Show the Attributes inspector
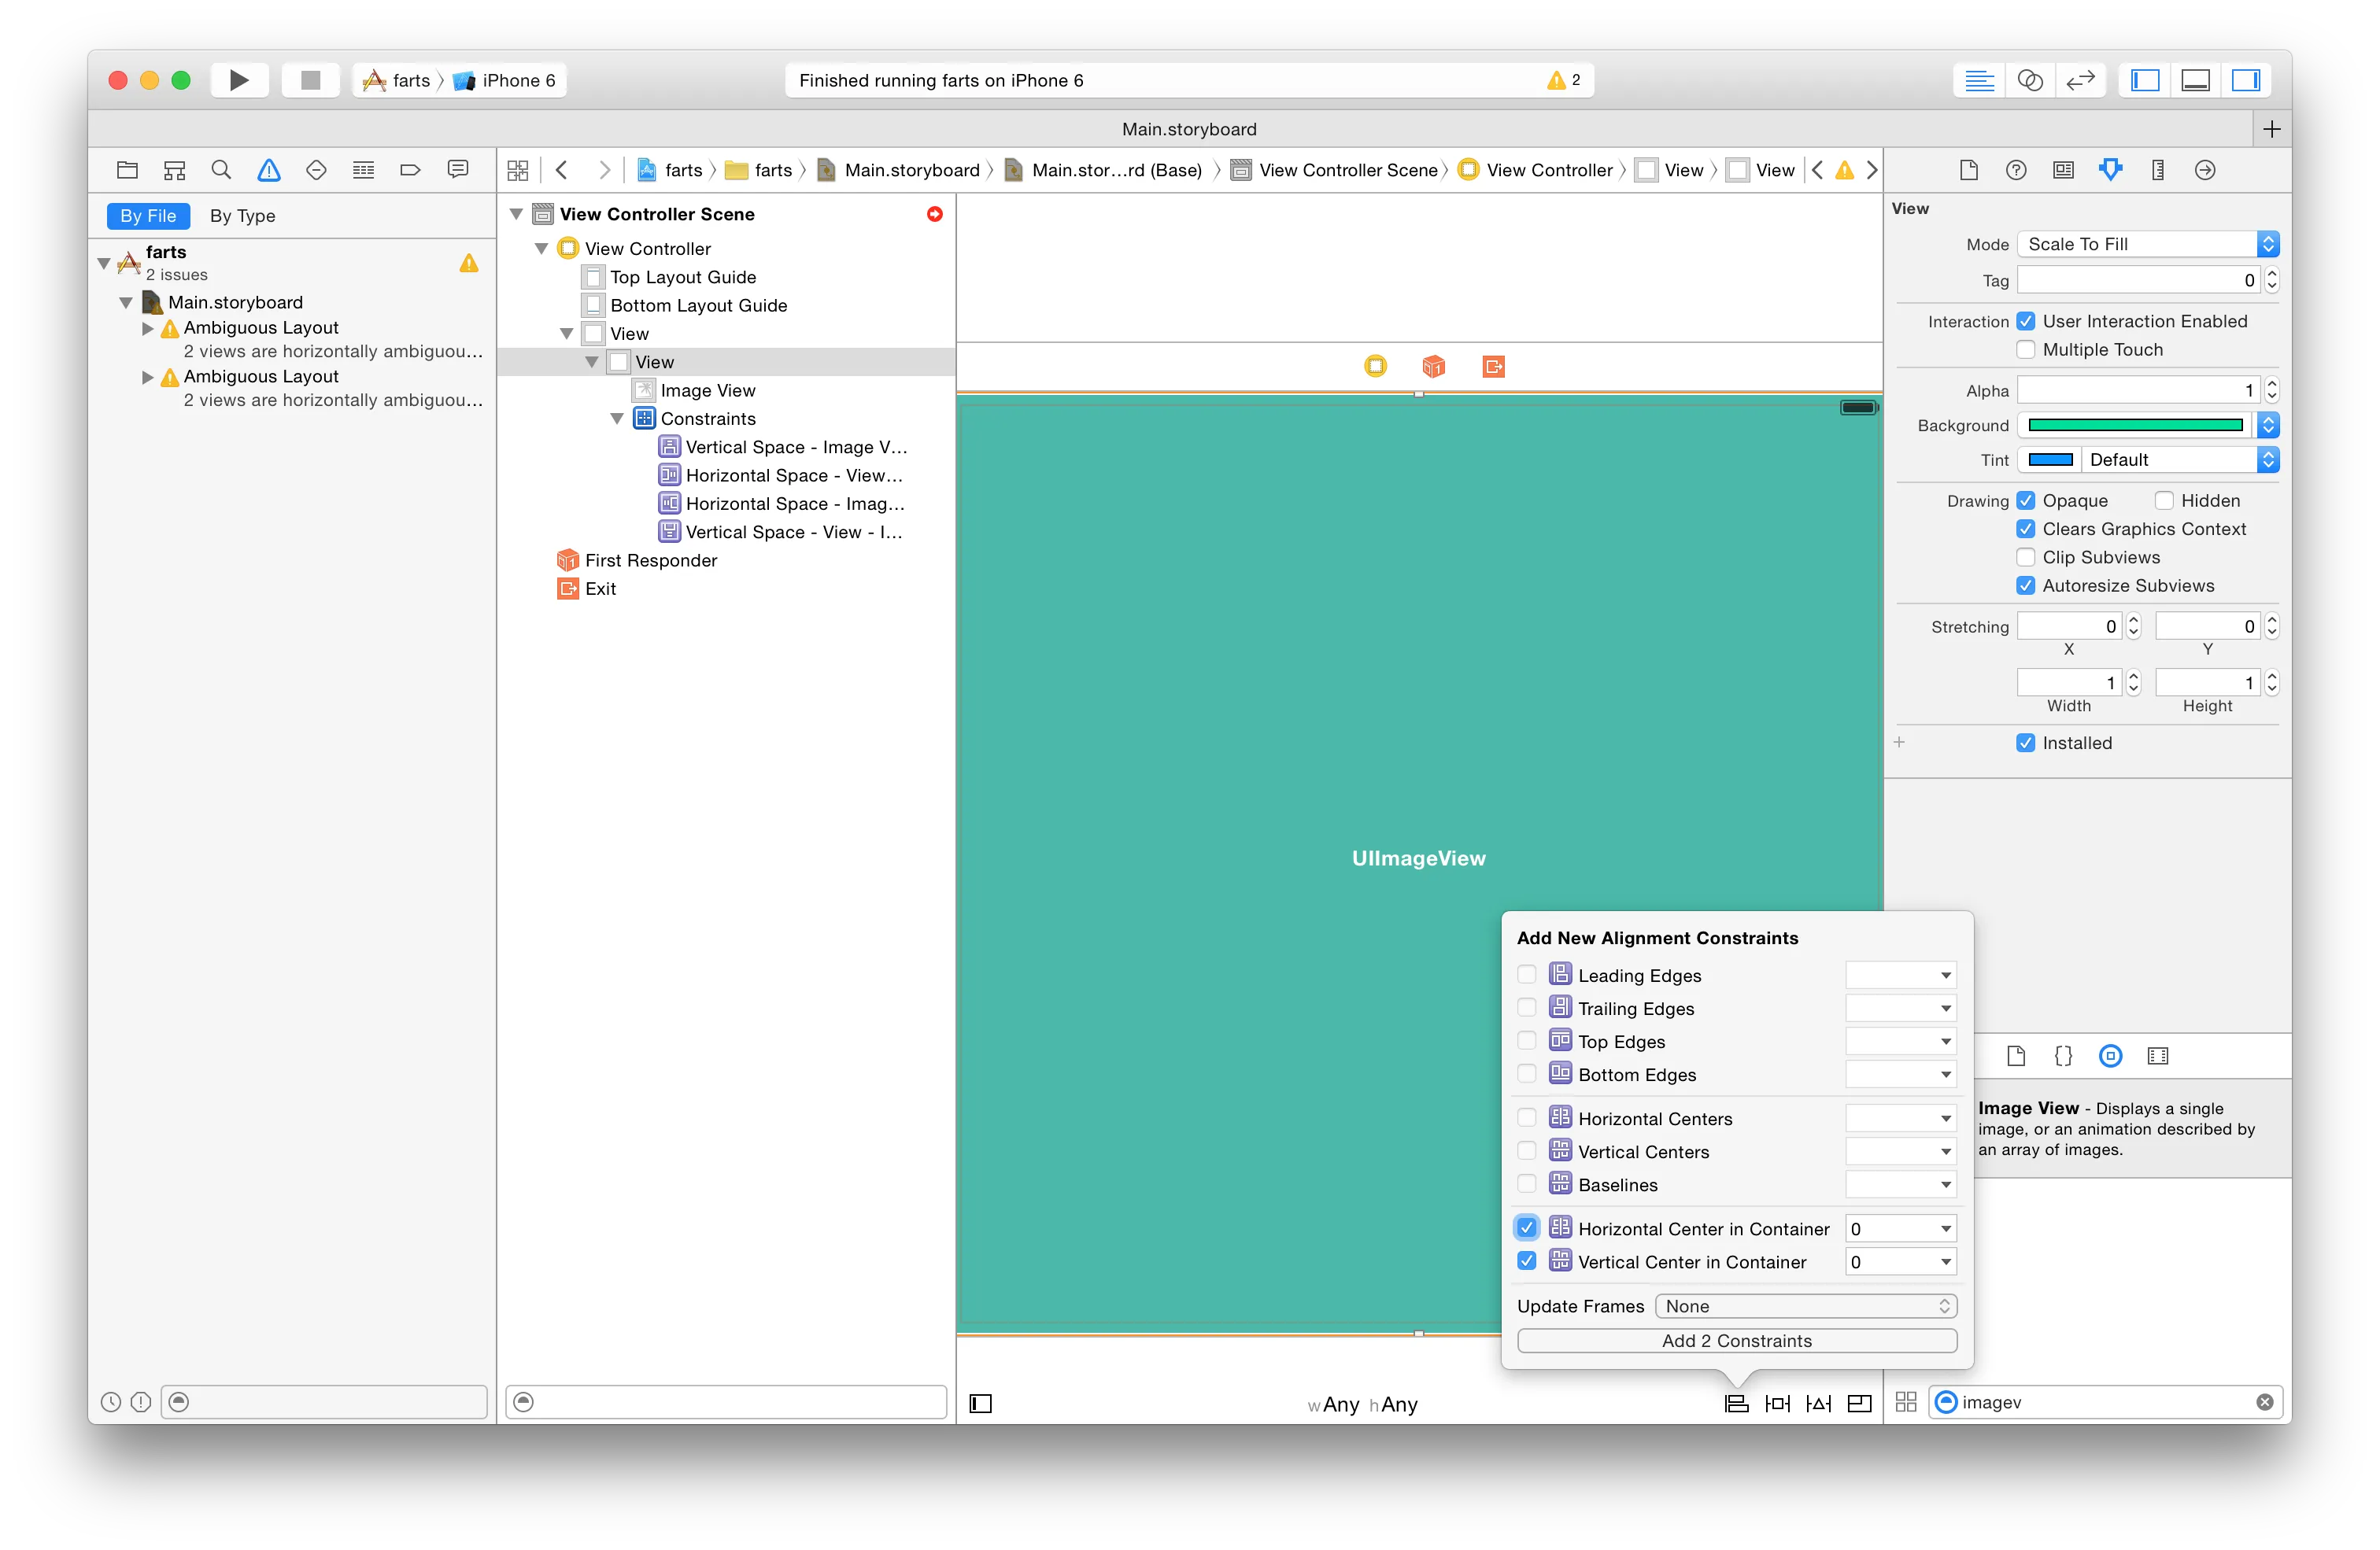The width and height of the screenshot is (2380, 1550). tap(2111, 170)
